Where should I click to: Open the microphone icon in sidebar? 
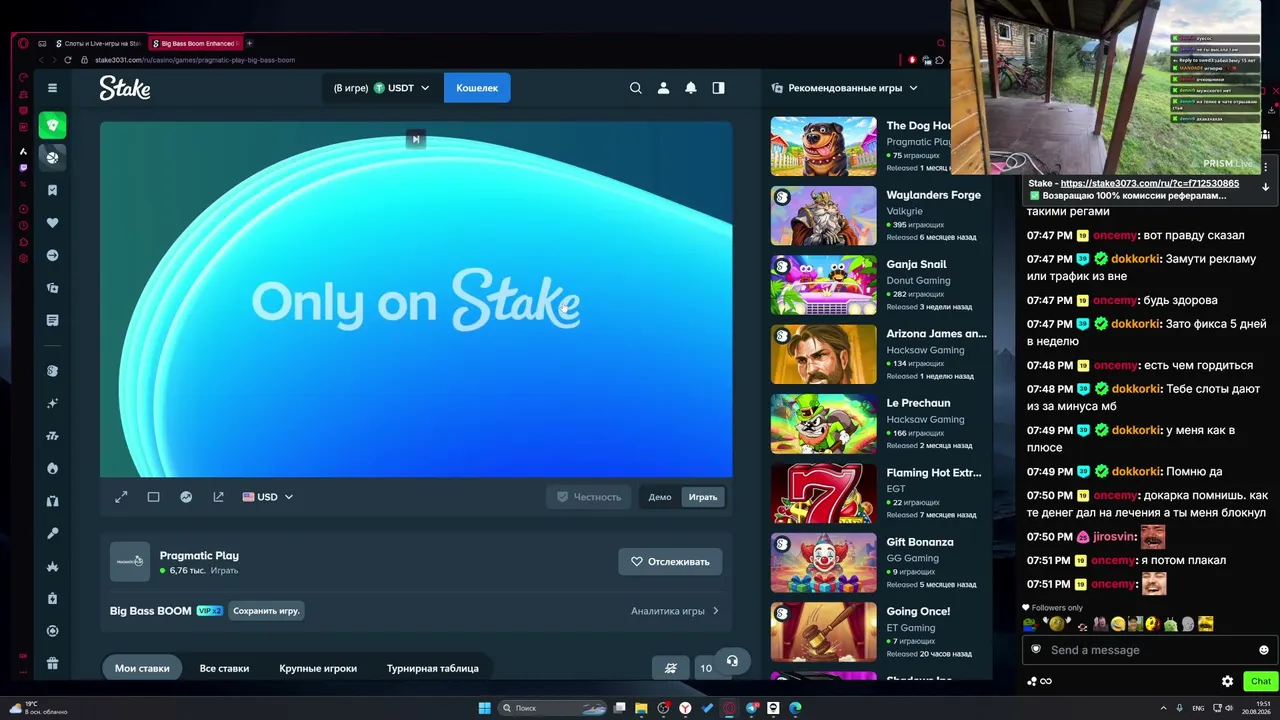(x=53, y=533)
